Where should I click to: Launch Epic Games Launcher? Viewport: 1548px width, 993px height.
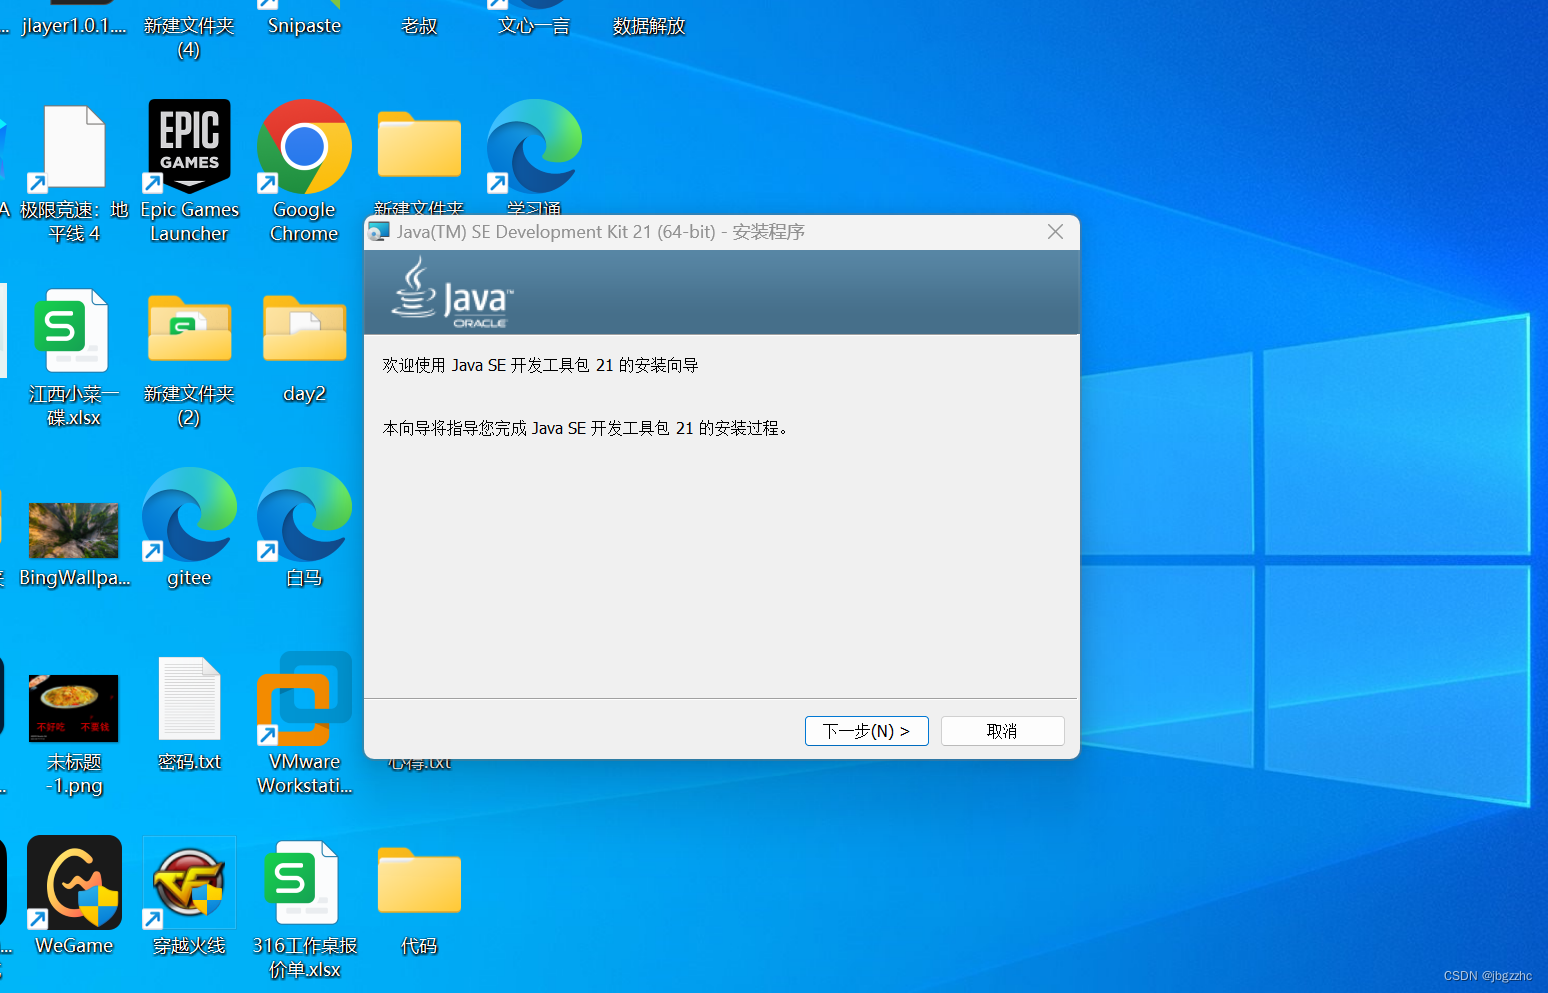[x=188, y=146]
